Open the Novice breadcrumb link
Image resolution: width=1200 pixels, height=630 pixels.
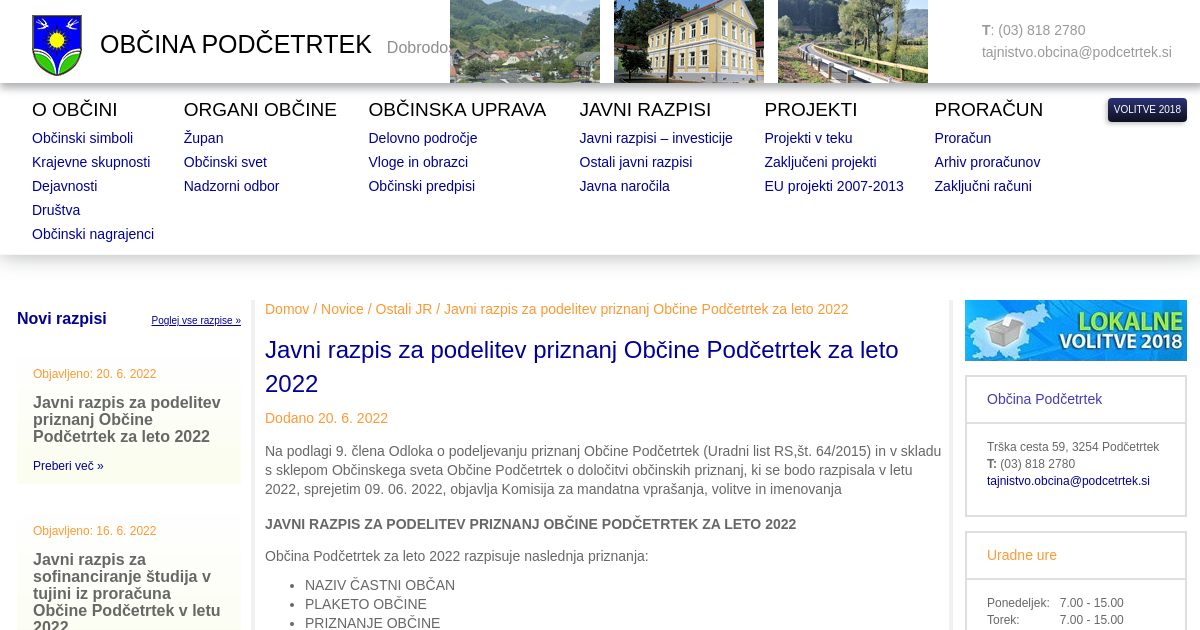click(x=342, y=309)
